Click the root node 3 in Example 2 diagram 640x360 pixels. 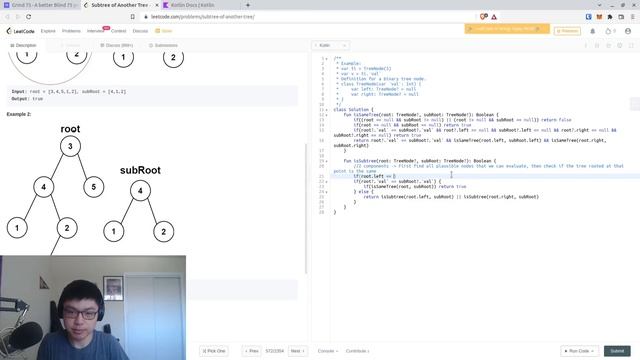[x=70, y=146]
